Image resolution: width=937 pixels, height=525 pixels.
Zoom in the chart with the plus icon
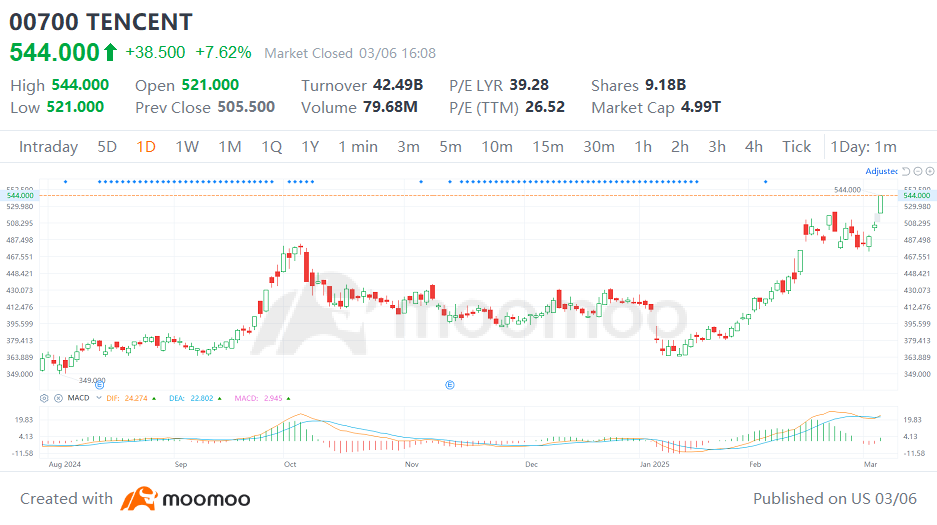click(x=930, y=171)
